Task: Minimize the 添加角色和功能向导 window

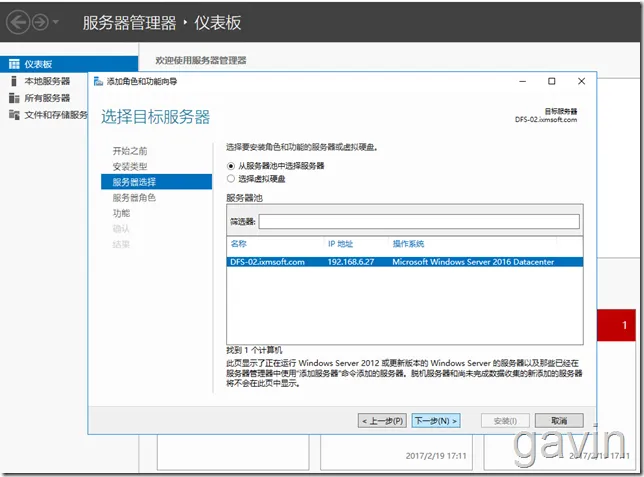Action: pos(522,81)
